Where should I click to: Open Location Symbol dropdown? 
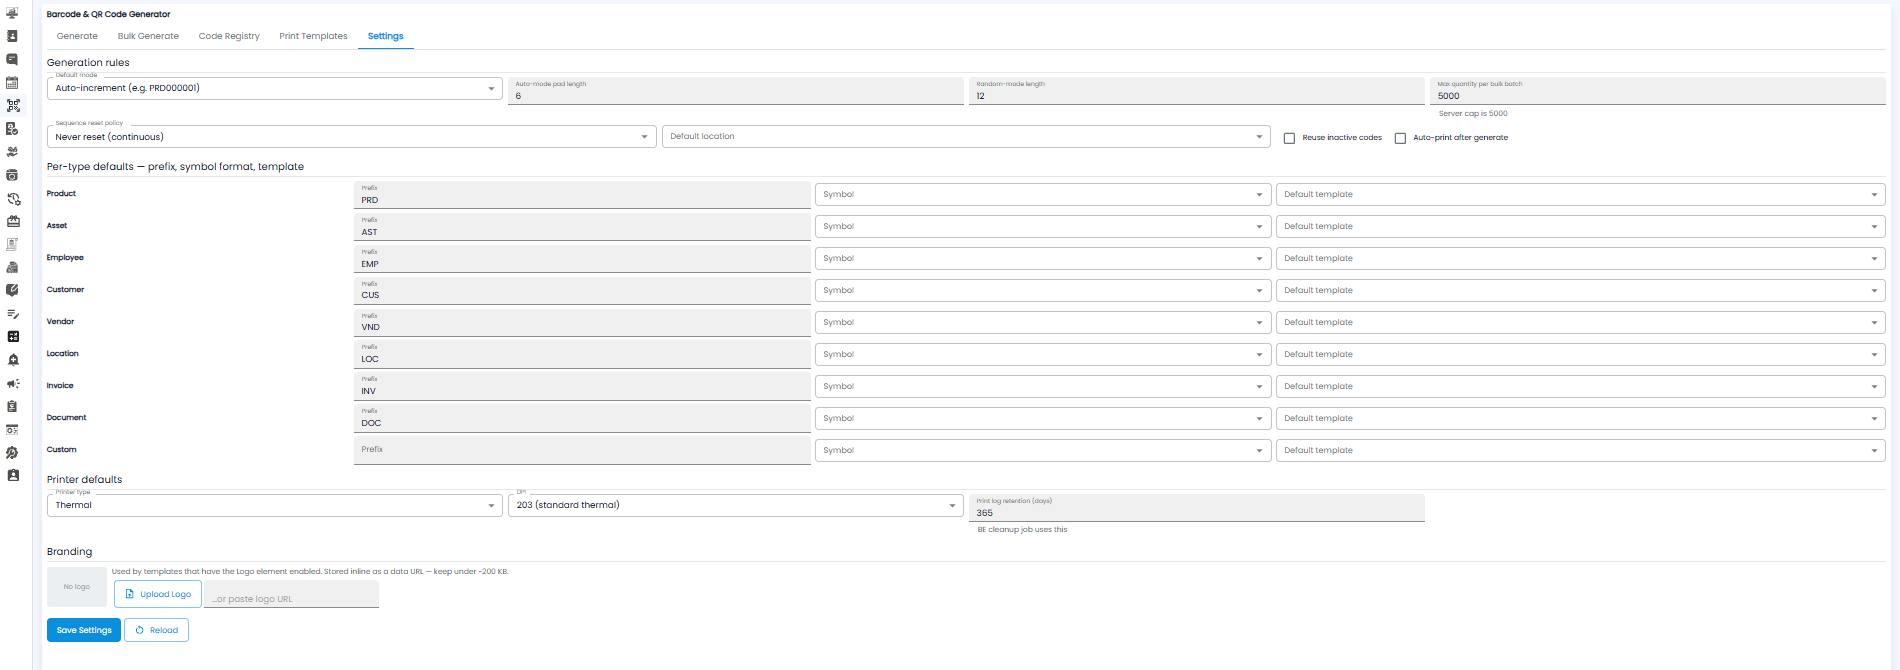[x=1043, y=355]
